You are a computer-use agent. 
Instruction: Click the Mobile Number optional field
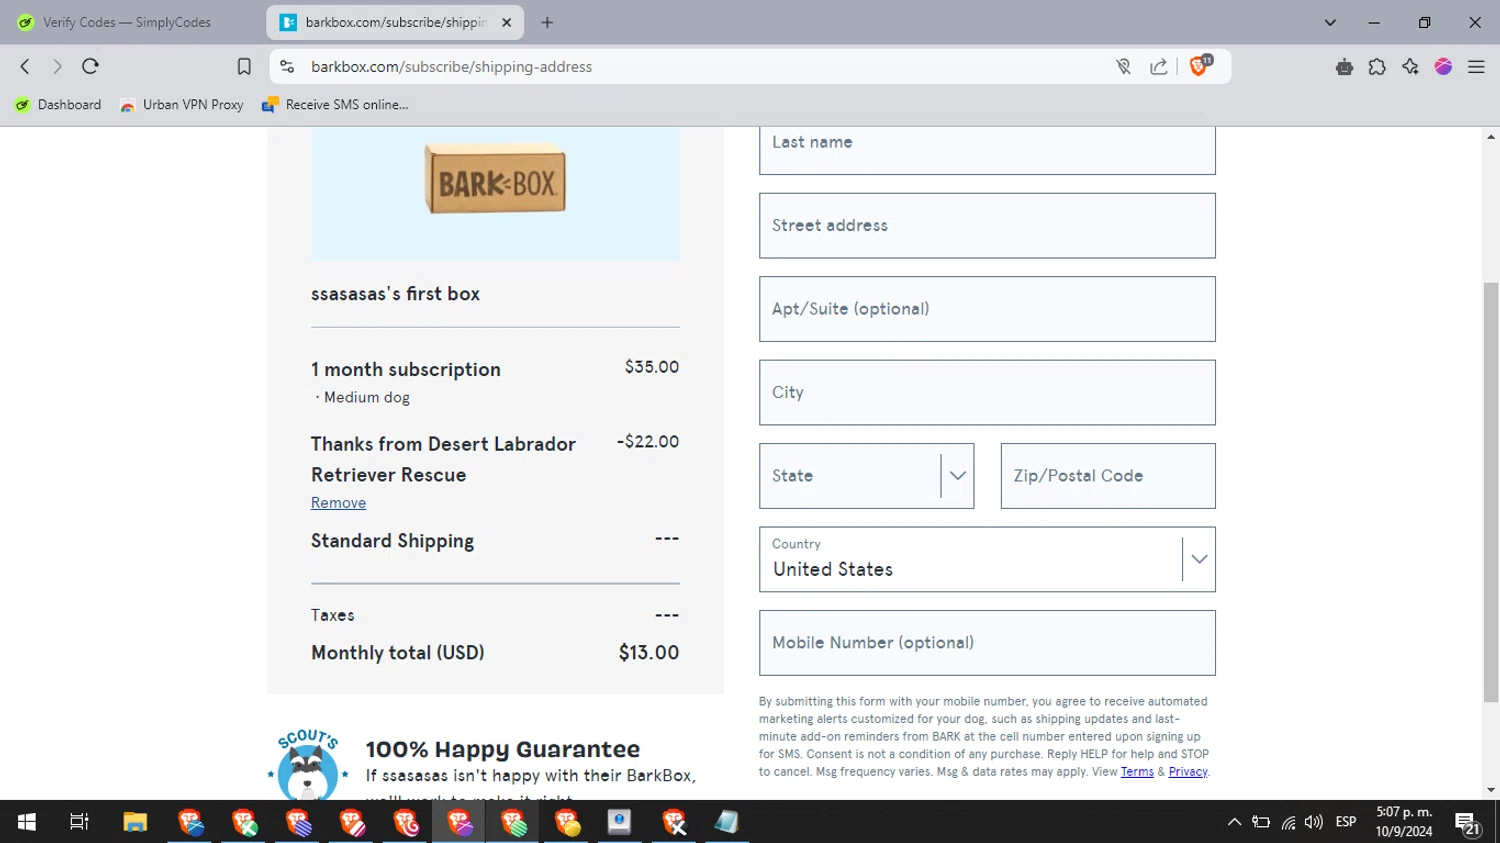987,643
